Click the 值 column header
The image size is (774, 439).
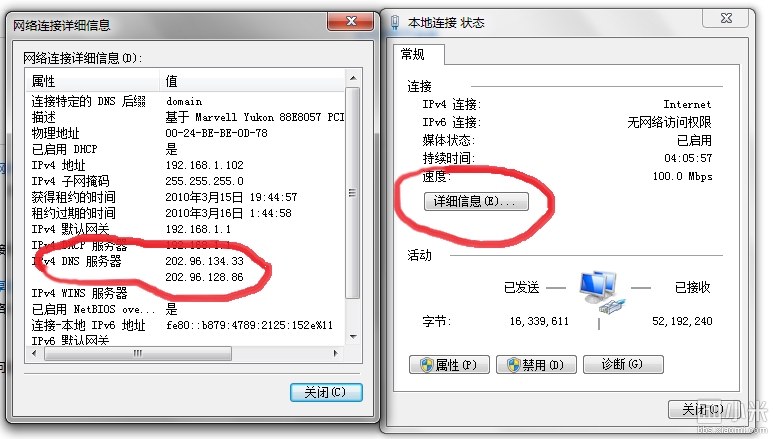coord(252,81)
